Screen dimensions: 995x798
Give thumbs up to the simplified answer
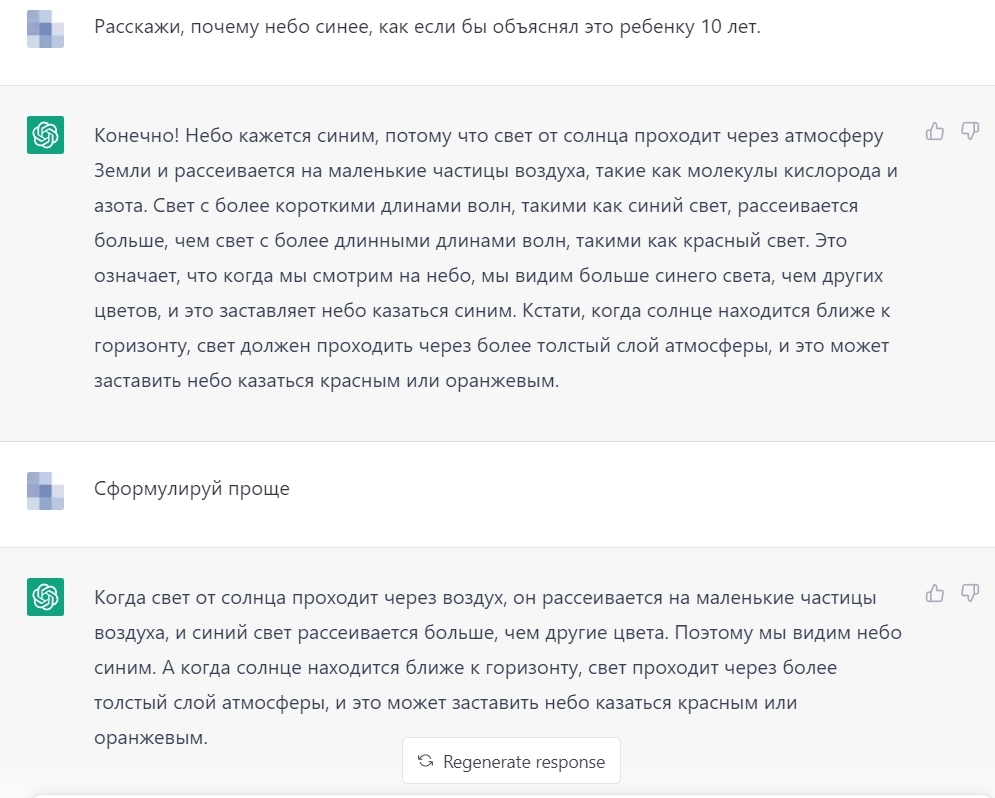[935, 593]
